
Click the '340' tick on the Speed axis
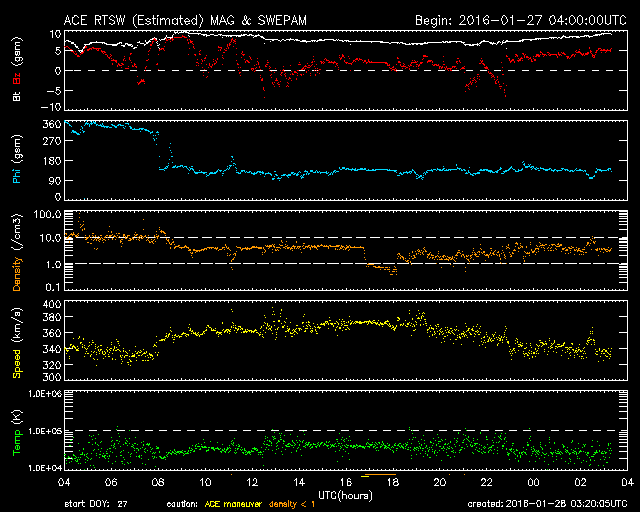[x=52, y=349]
